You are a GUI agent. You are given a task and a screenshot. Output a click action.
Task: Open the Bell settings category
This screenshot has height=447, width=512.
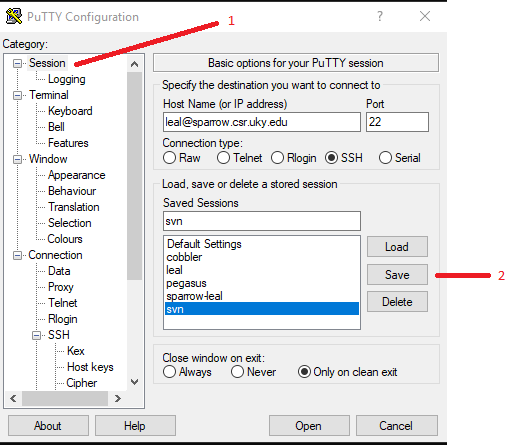point(56,127)
